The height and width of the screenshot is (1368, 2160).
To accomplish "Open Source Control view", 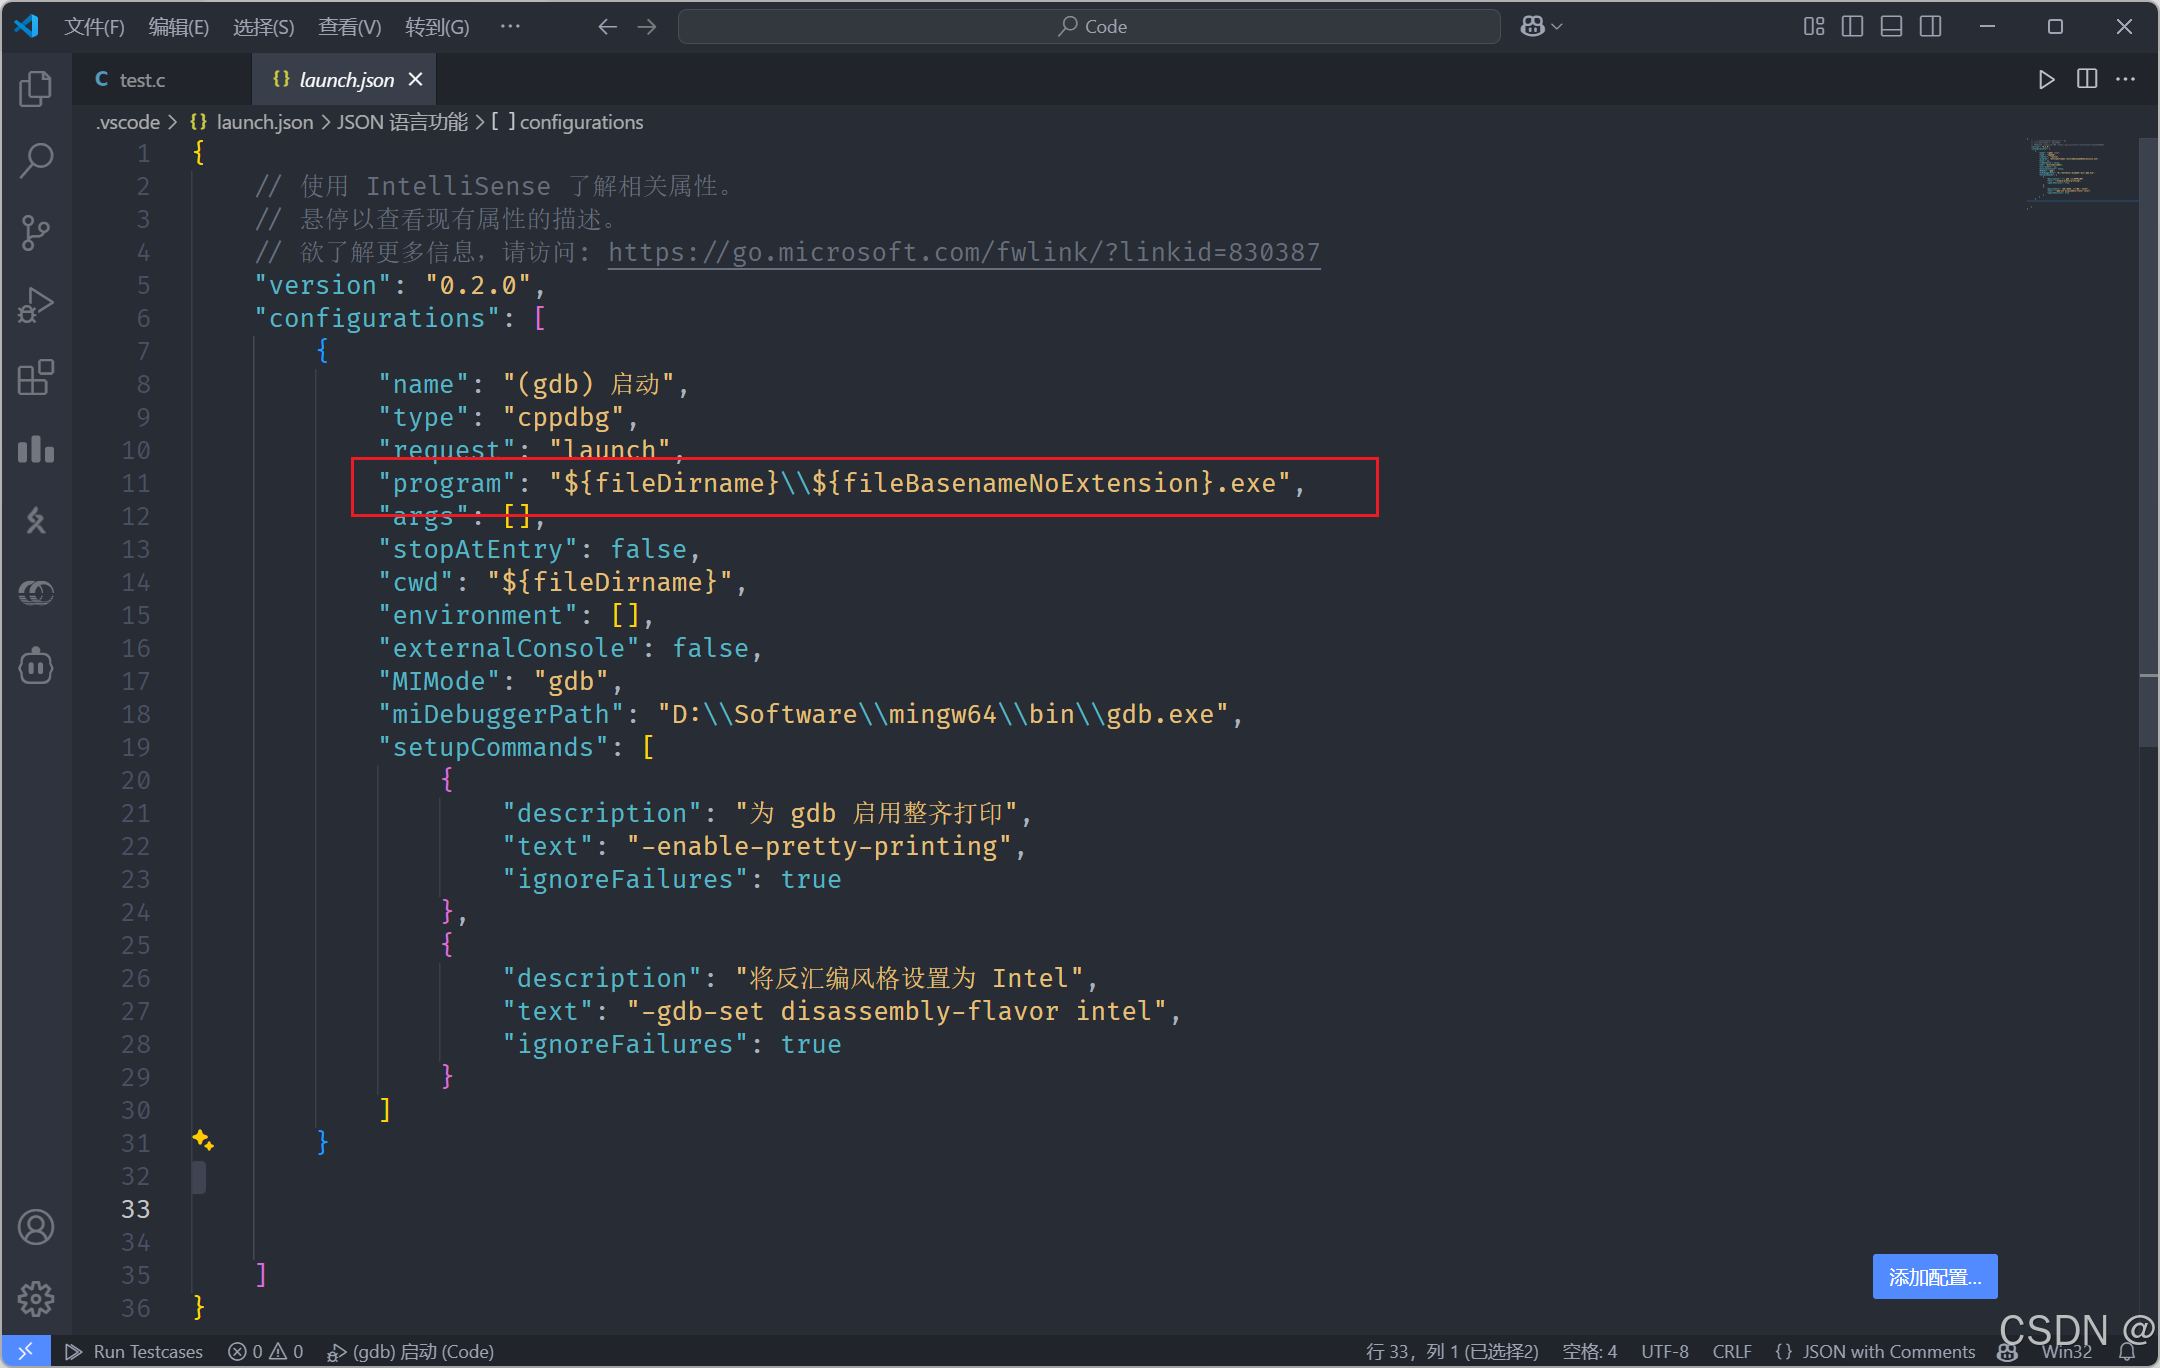I will pyautogui.click(x=36, y=232).
